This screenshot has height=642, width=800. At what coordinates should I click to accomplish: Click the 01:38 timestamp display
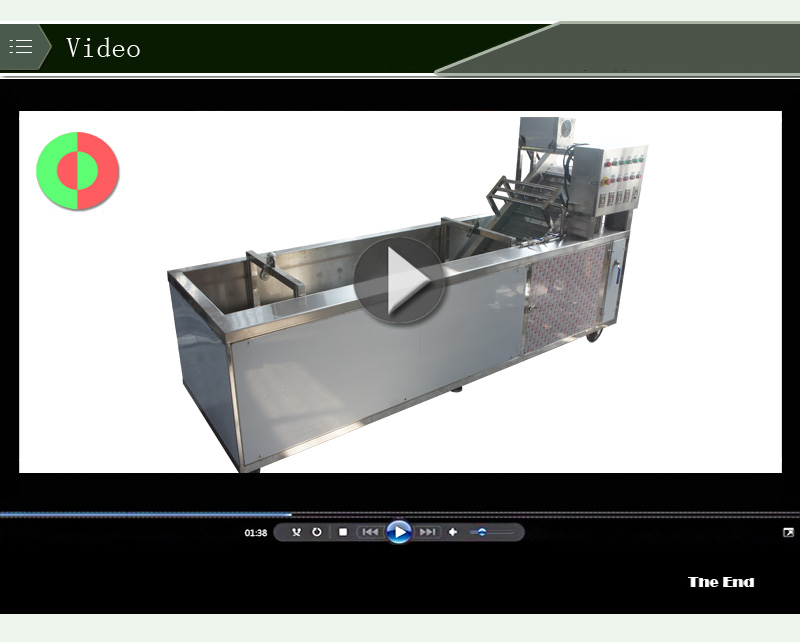tap(254, 533)
